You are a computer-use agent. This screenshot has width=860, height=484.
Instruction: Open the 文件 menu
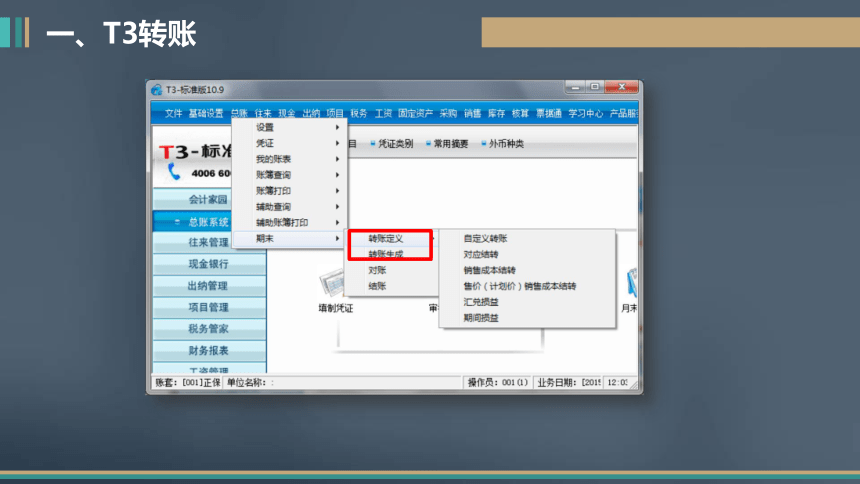pyautogui.click(x=173, y=113)
